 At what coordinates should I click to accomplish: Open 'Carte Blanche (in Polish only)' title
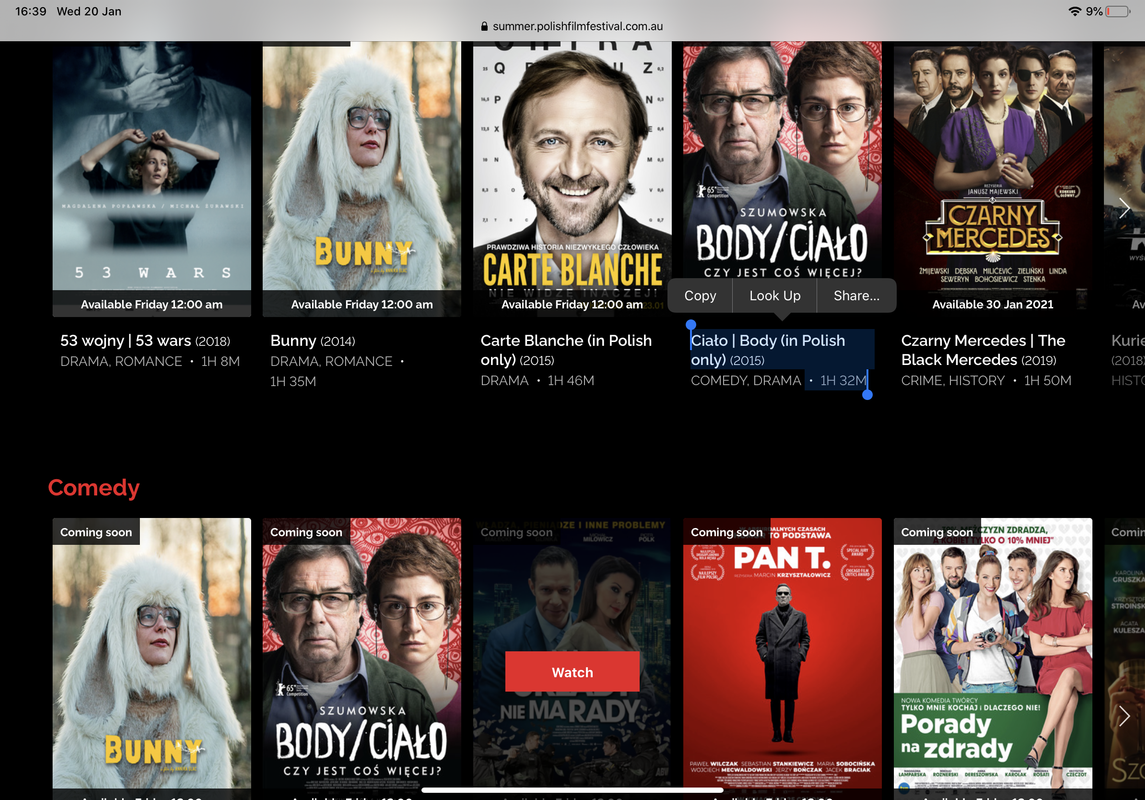click(566, 350)
